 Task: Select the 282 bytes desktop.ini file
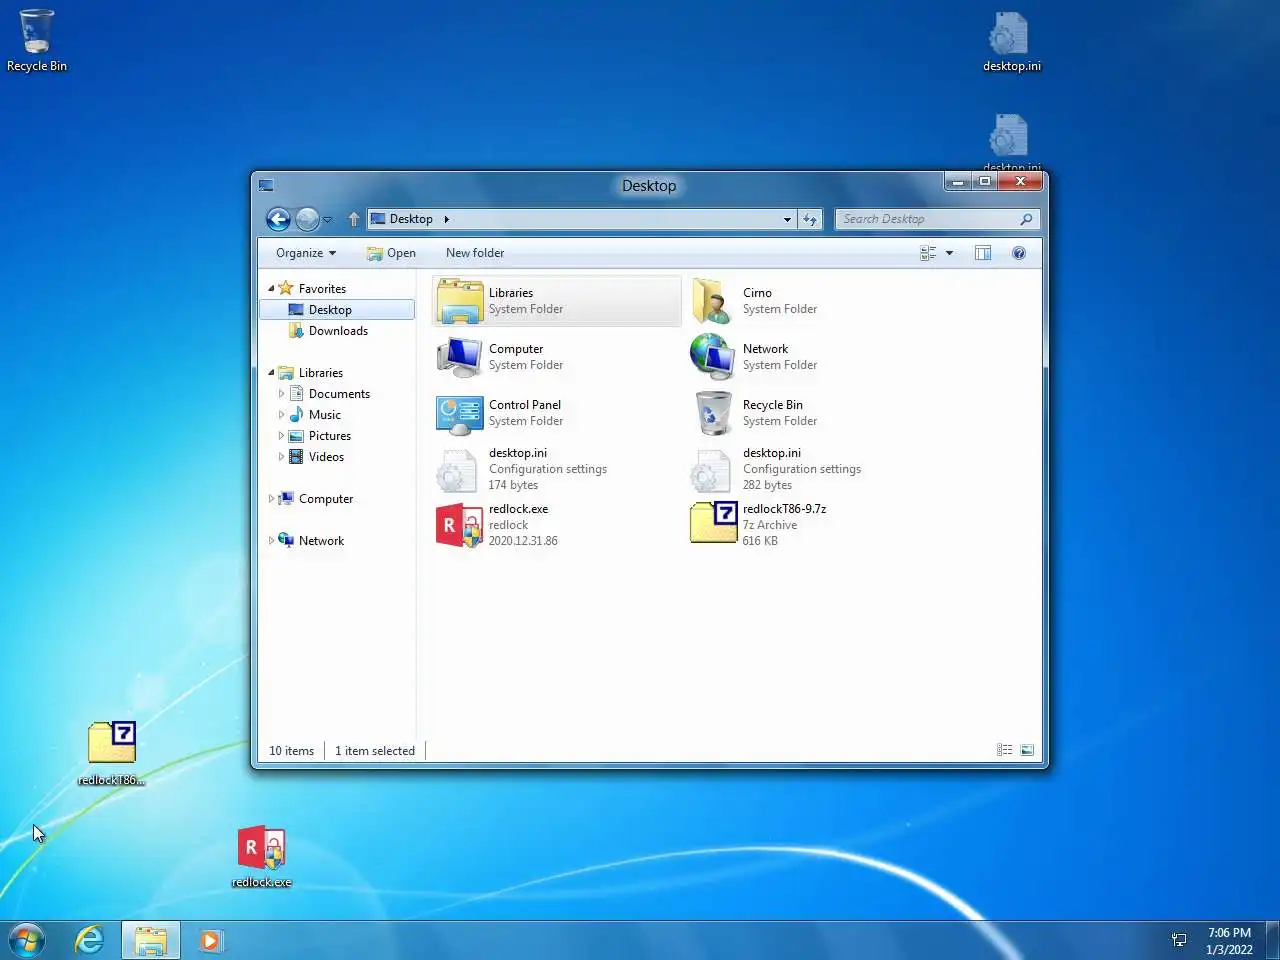(810, 469)
